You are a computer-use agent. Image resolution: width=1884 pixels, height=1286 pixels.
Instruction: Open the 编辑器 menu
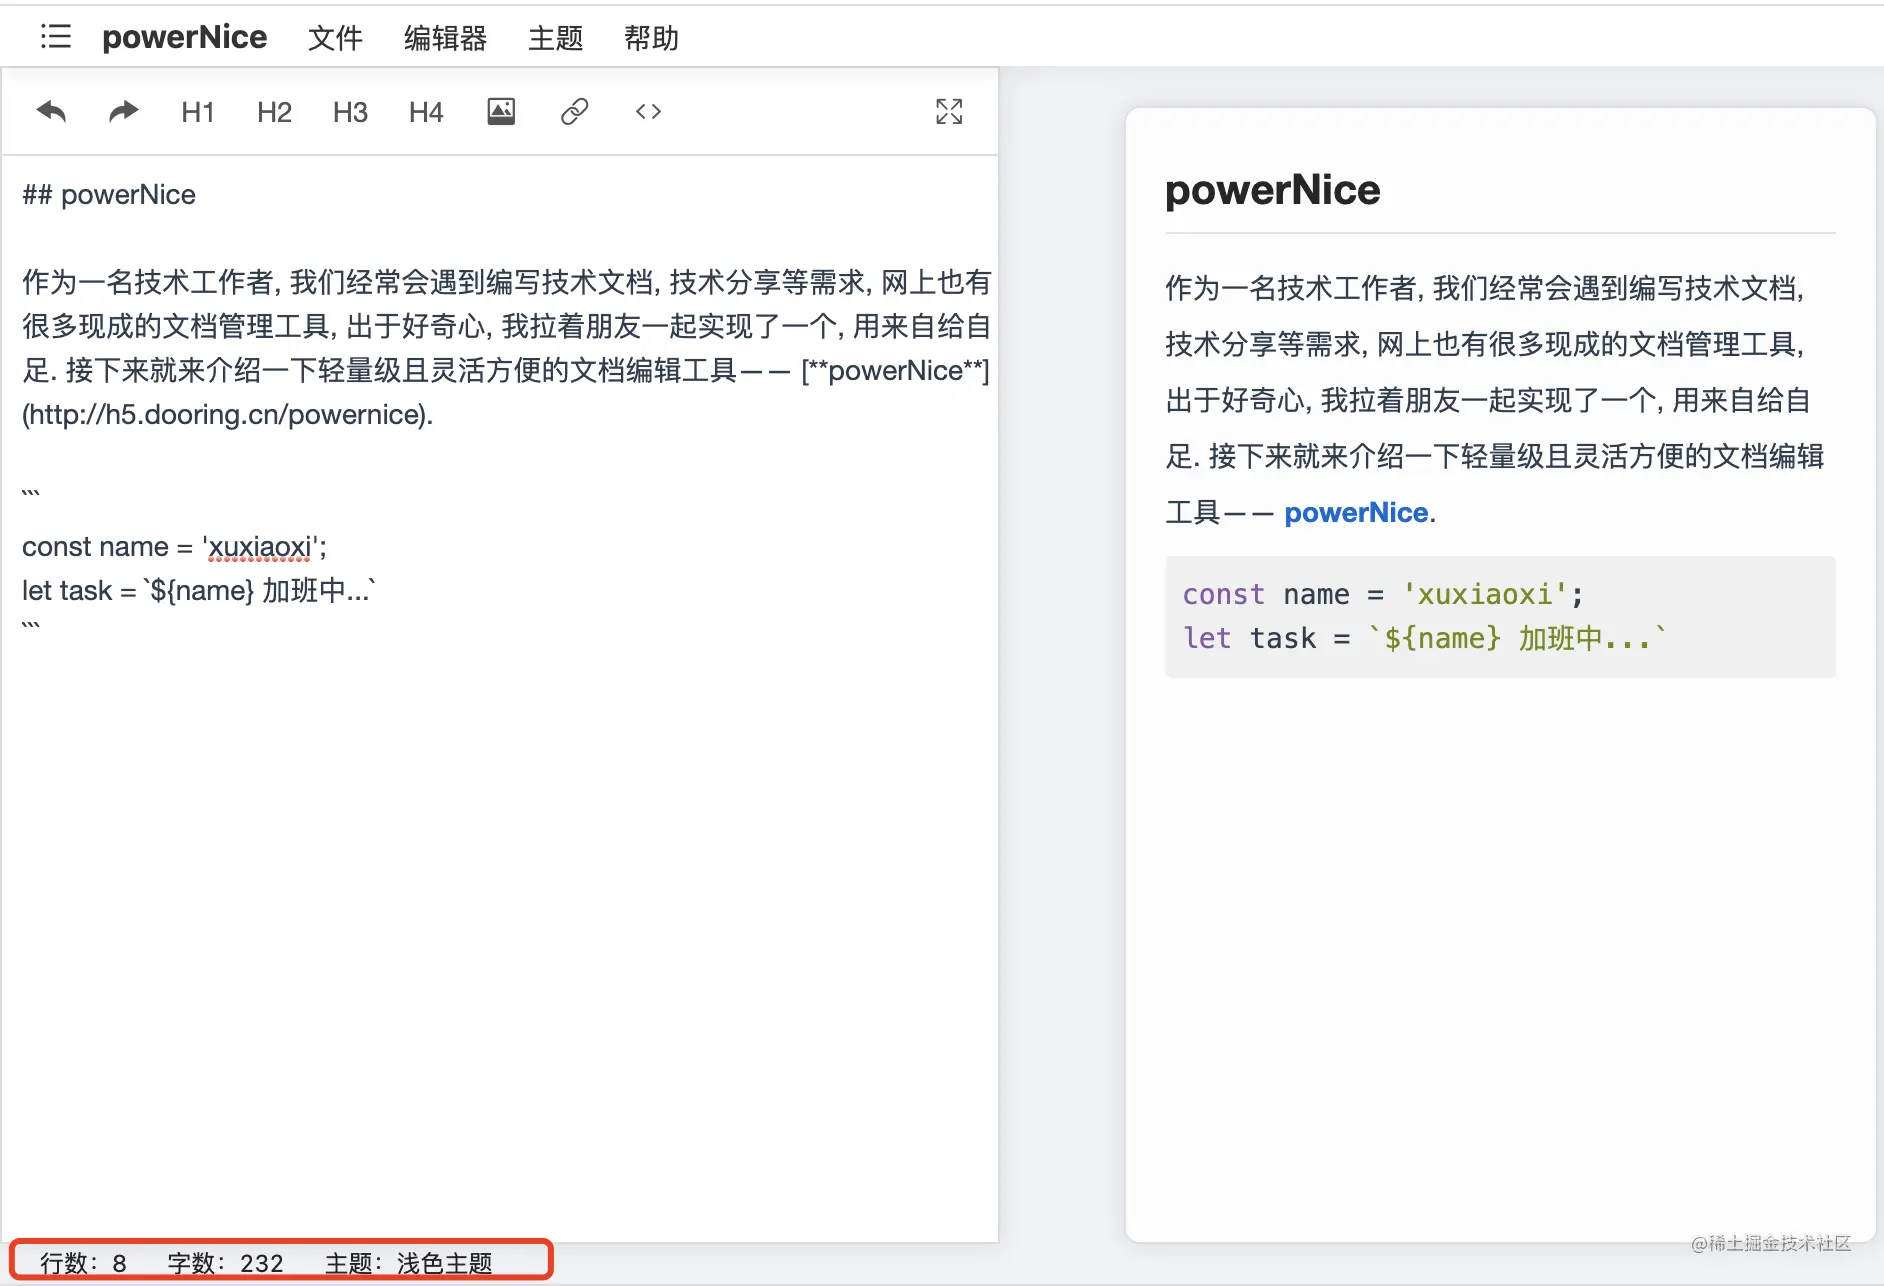(x=445, y=38)
